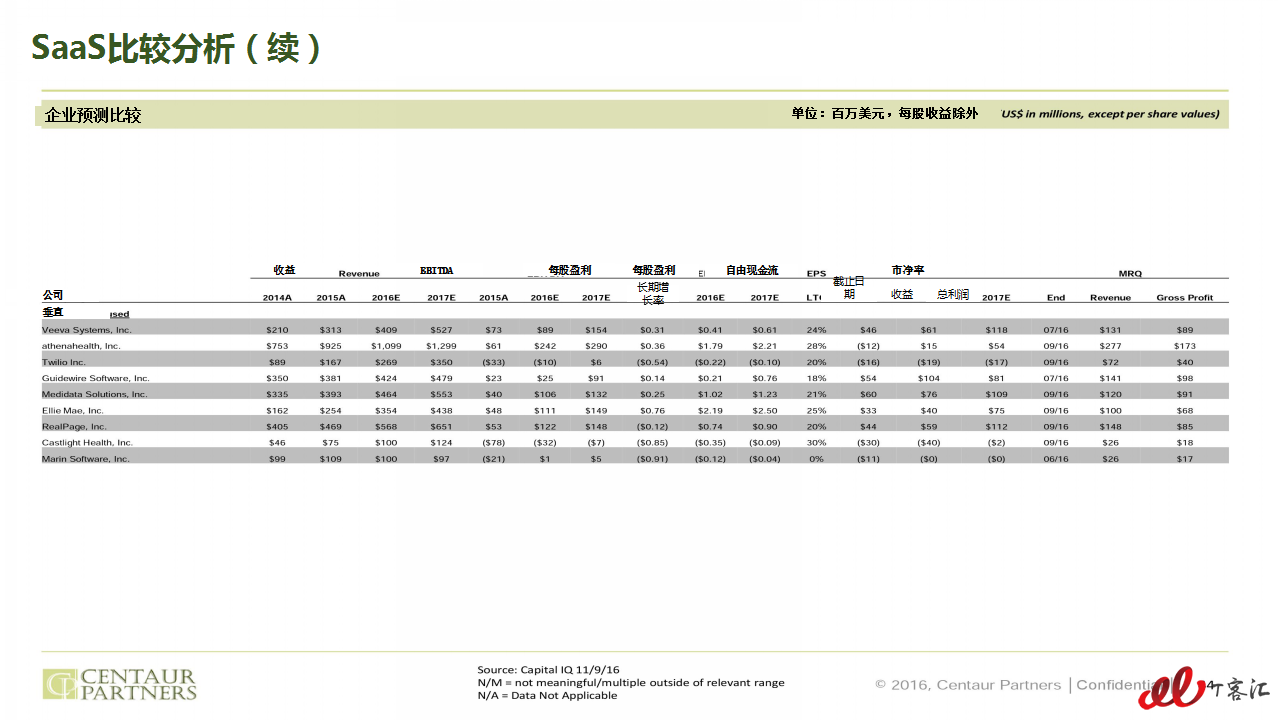This screenshot has height=720, width=1280.
Task: Click RealPage's $85 gross profit cell
Action: click(x=1185, y=426)
